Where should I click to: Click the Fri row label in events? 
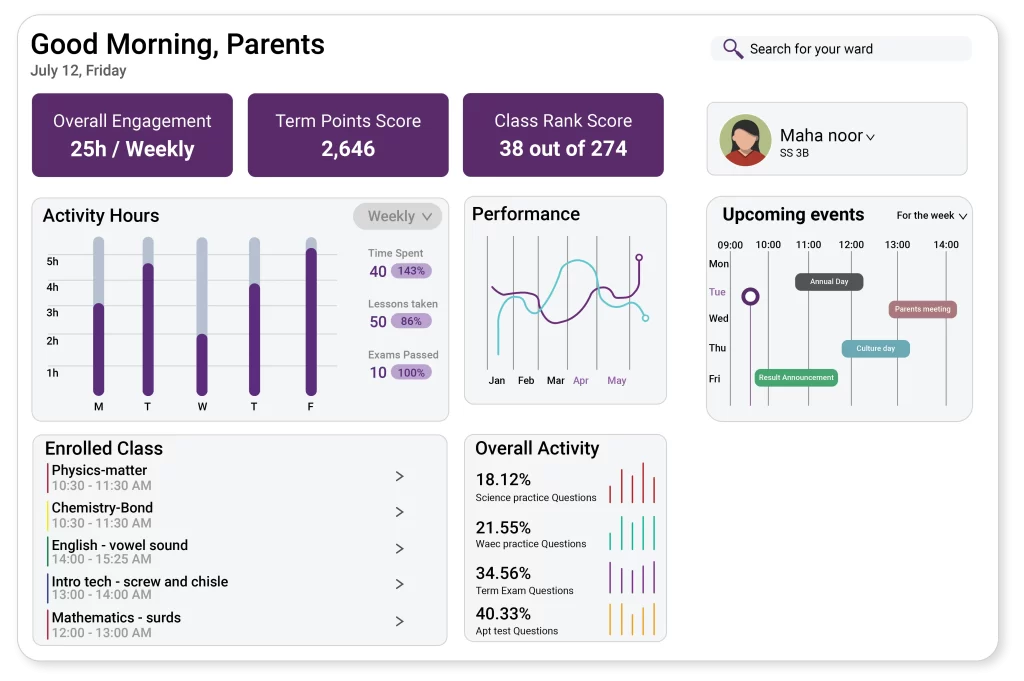[x=714, y=379]
